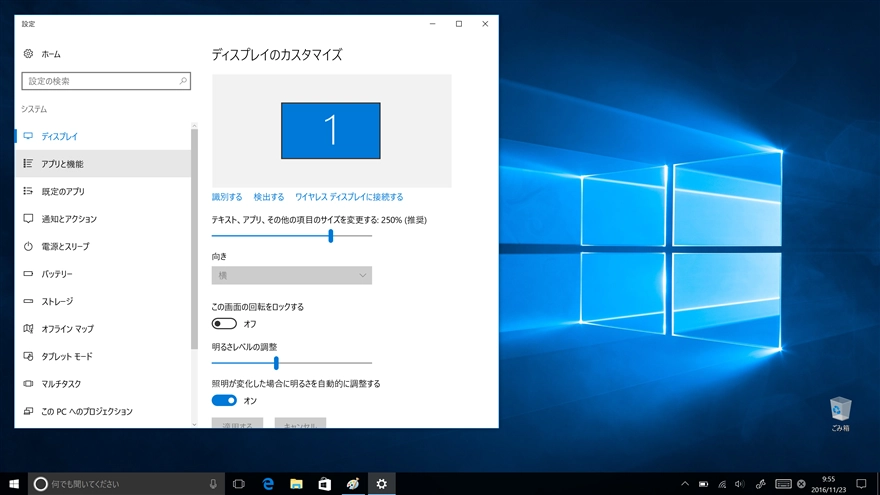Click the search magnifier icon in settings
The image size is (880, 495).
[x=183, y=81]
